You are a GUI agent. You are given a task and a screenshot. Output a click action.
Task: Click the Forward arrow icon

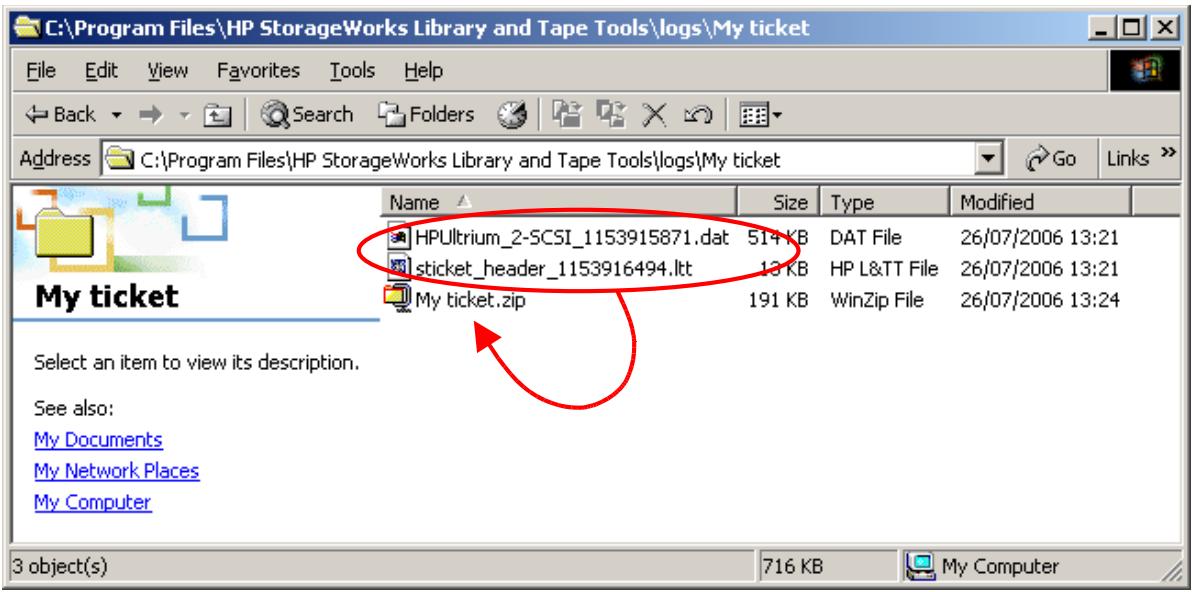151,116
